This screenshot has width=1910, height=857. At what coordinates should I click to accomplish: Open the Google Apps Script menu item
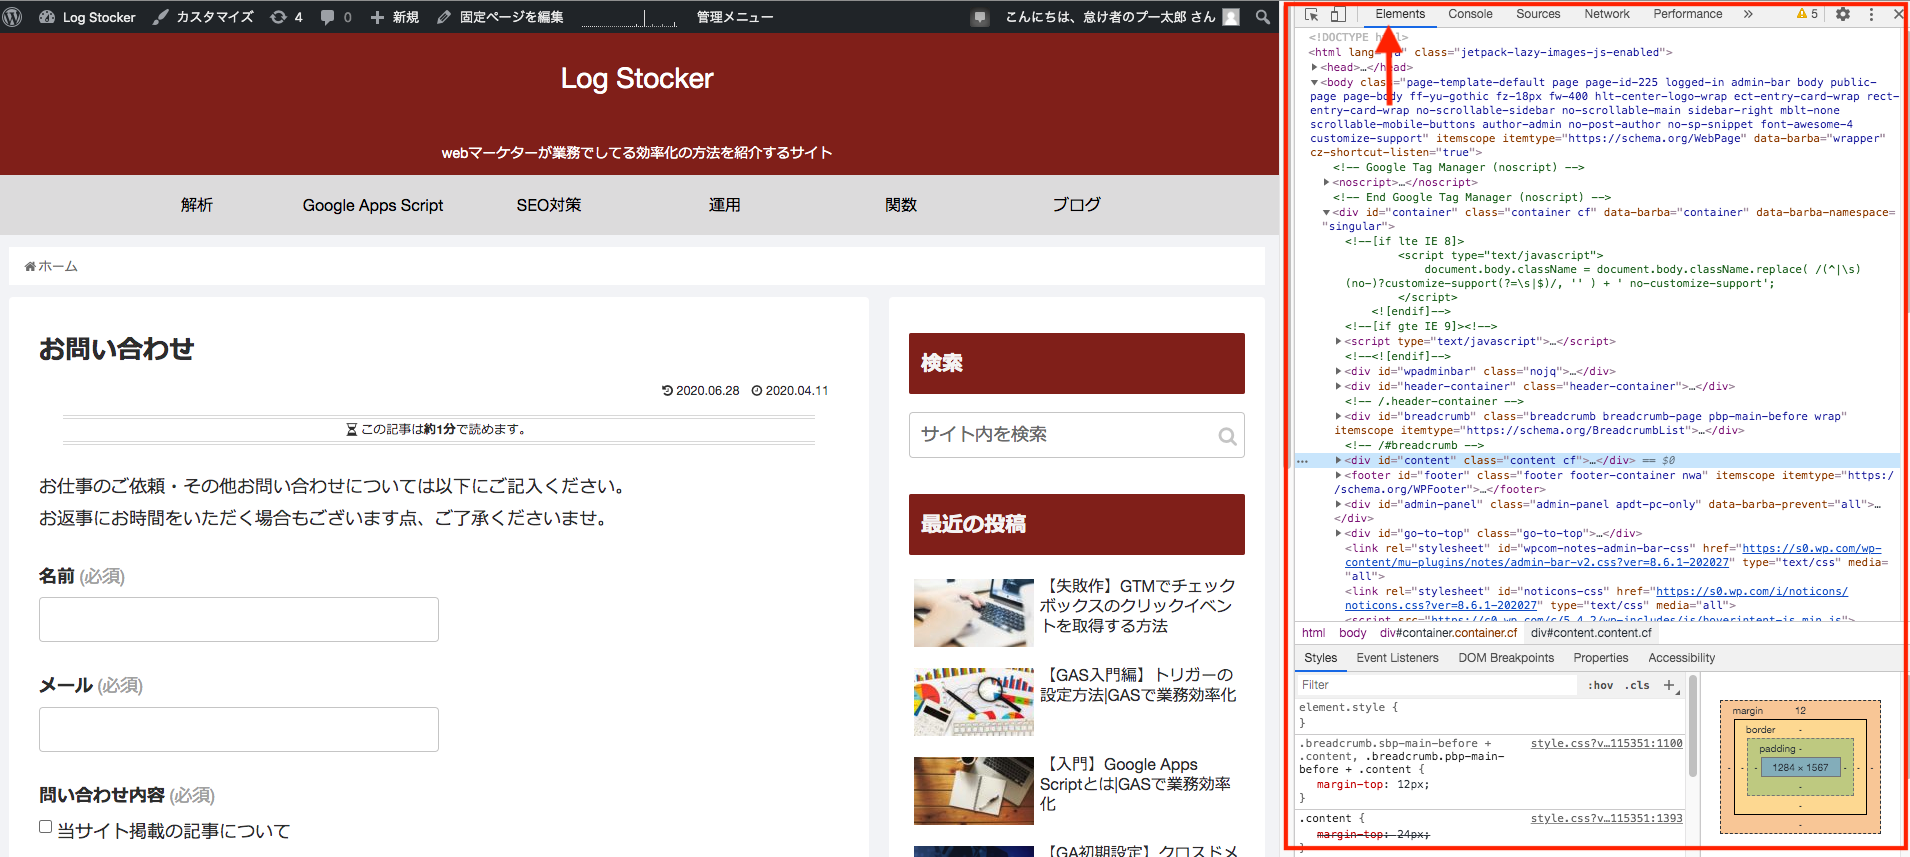click(373, 205)
